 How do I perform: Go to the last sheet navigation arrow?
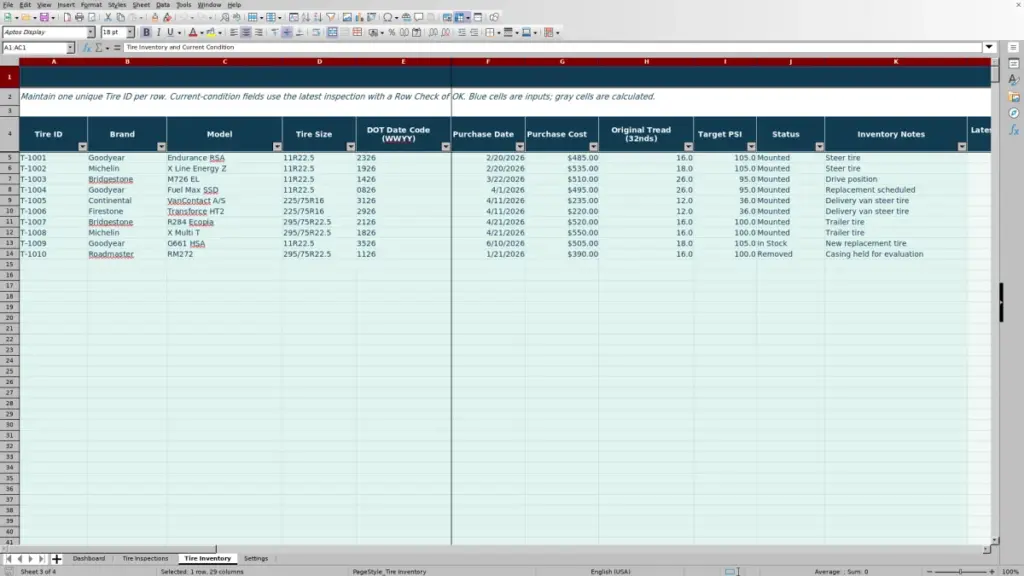click(x=41, y=559)
